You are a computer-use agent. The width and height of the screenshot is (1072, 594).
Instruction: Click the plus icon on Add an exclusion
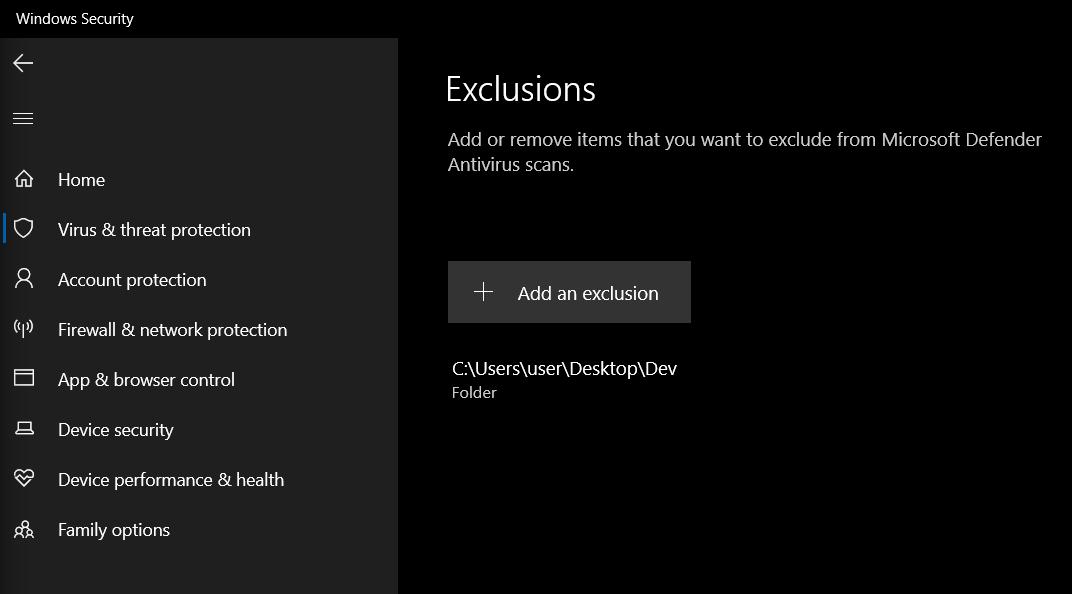tap(484, 291)
